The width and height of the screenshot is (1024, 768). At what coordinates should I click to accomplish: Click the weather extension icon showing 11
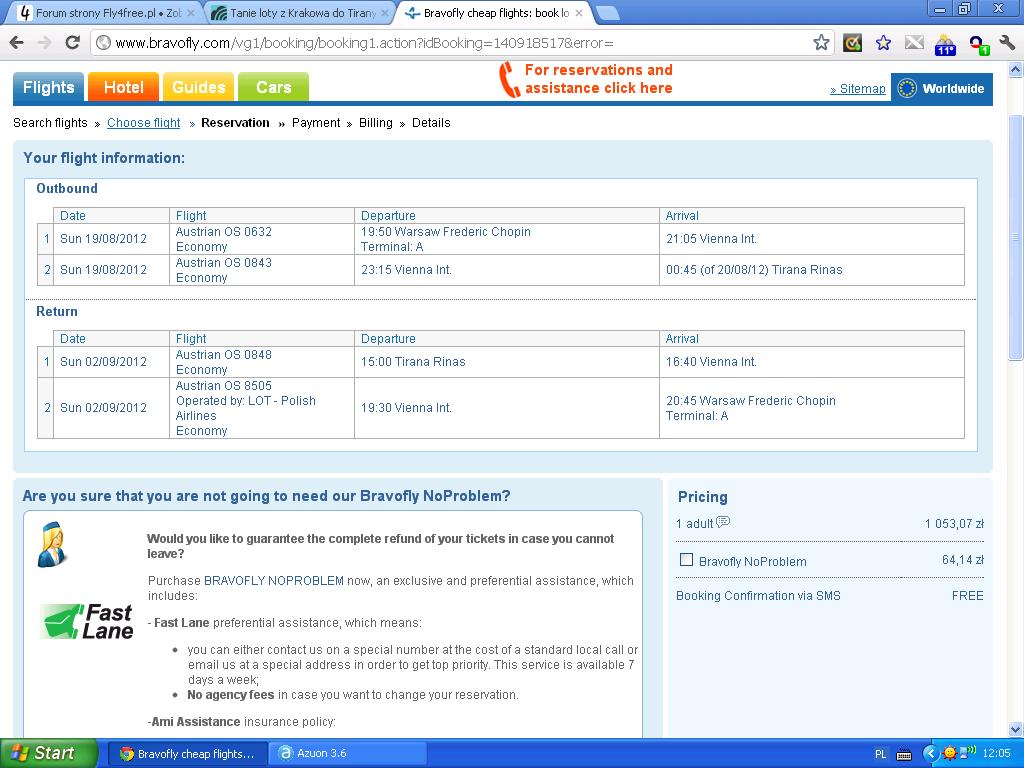click(945, 44)
